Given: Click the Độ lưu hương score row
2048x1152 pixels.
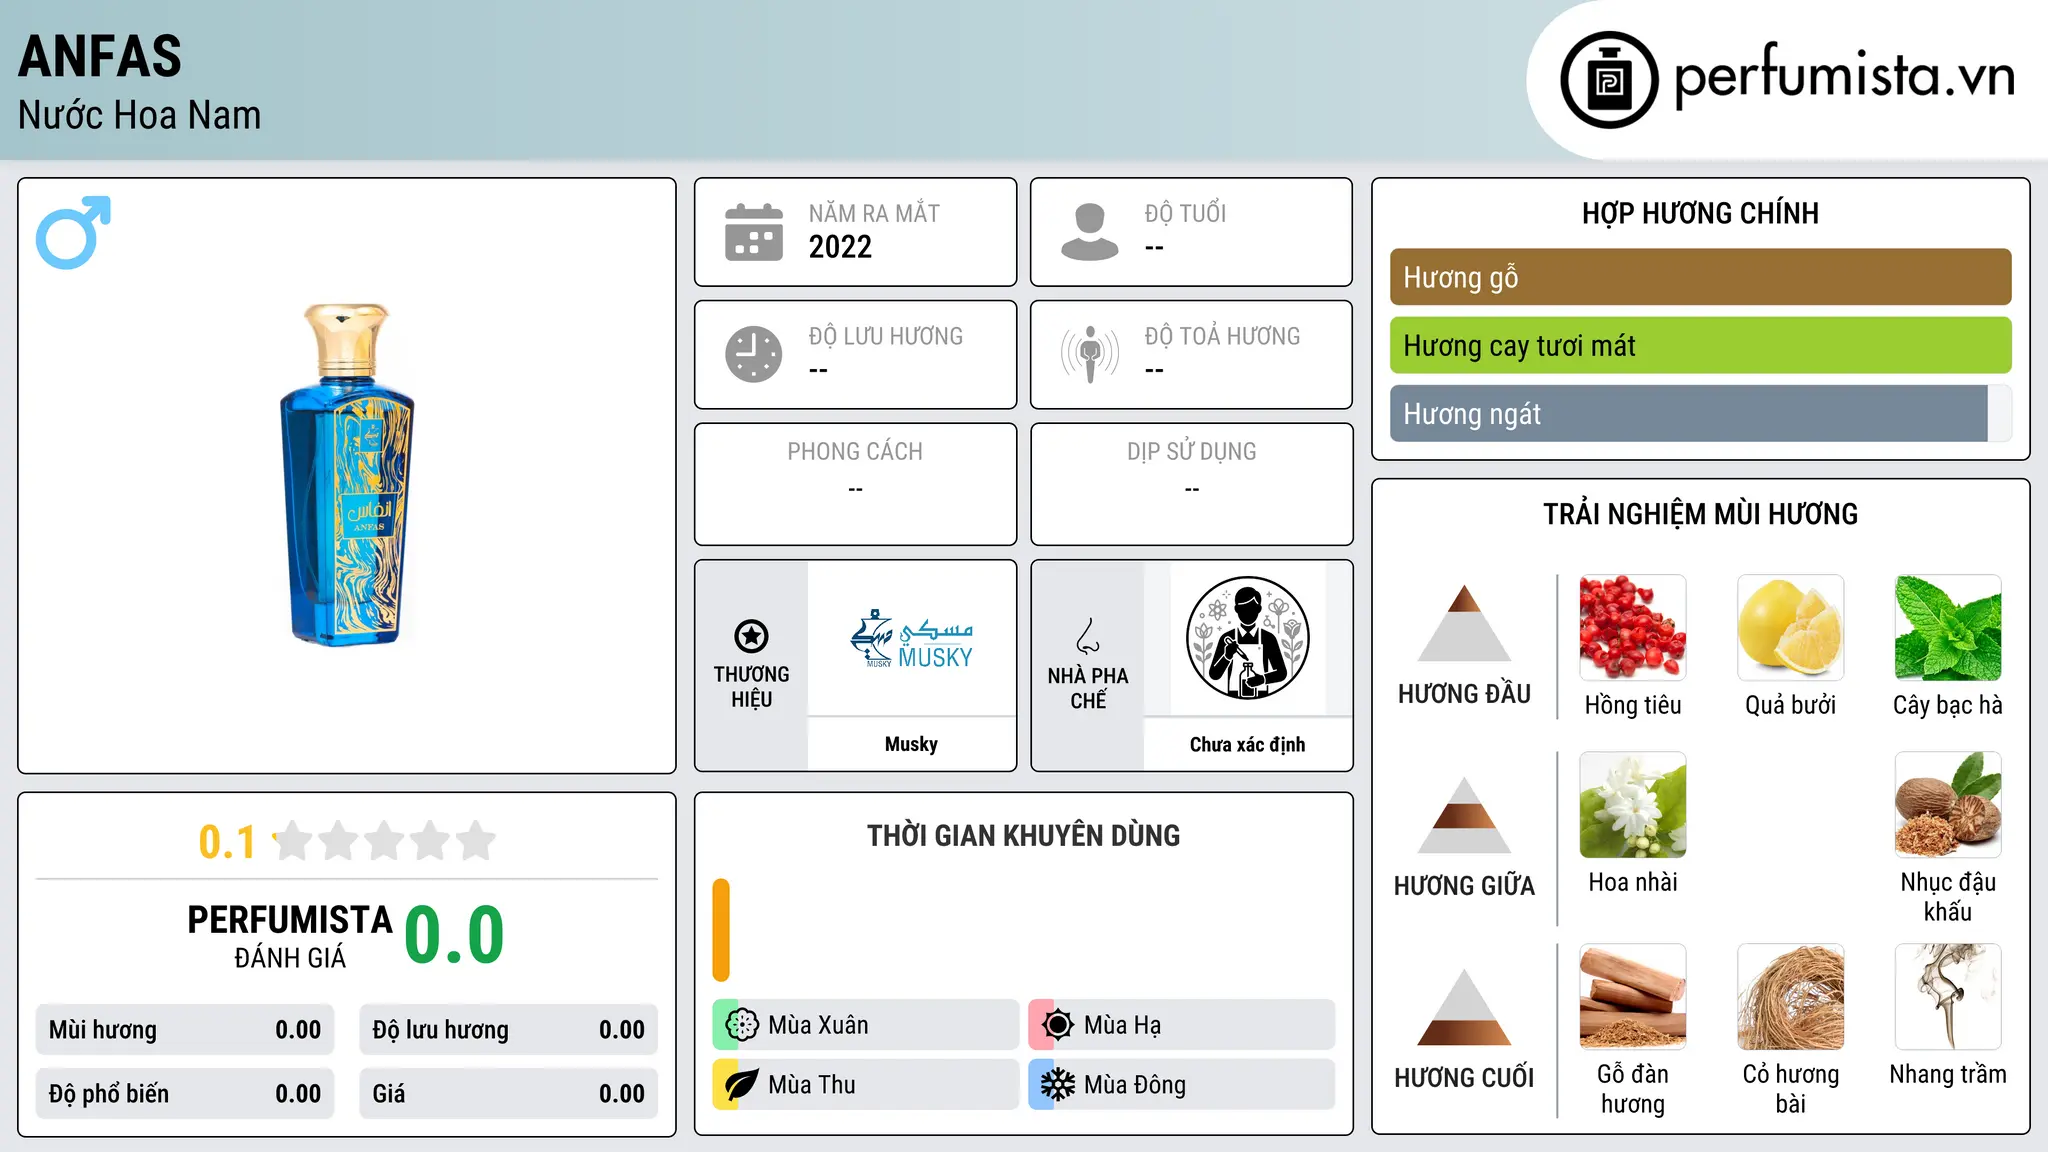Looking at the screenshot, I should point(508,1030).
